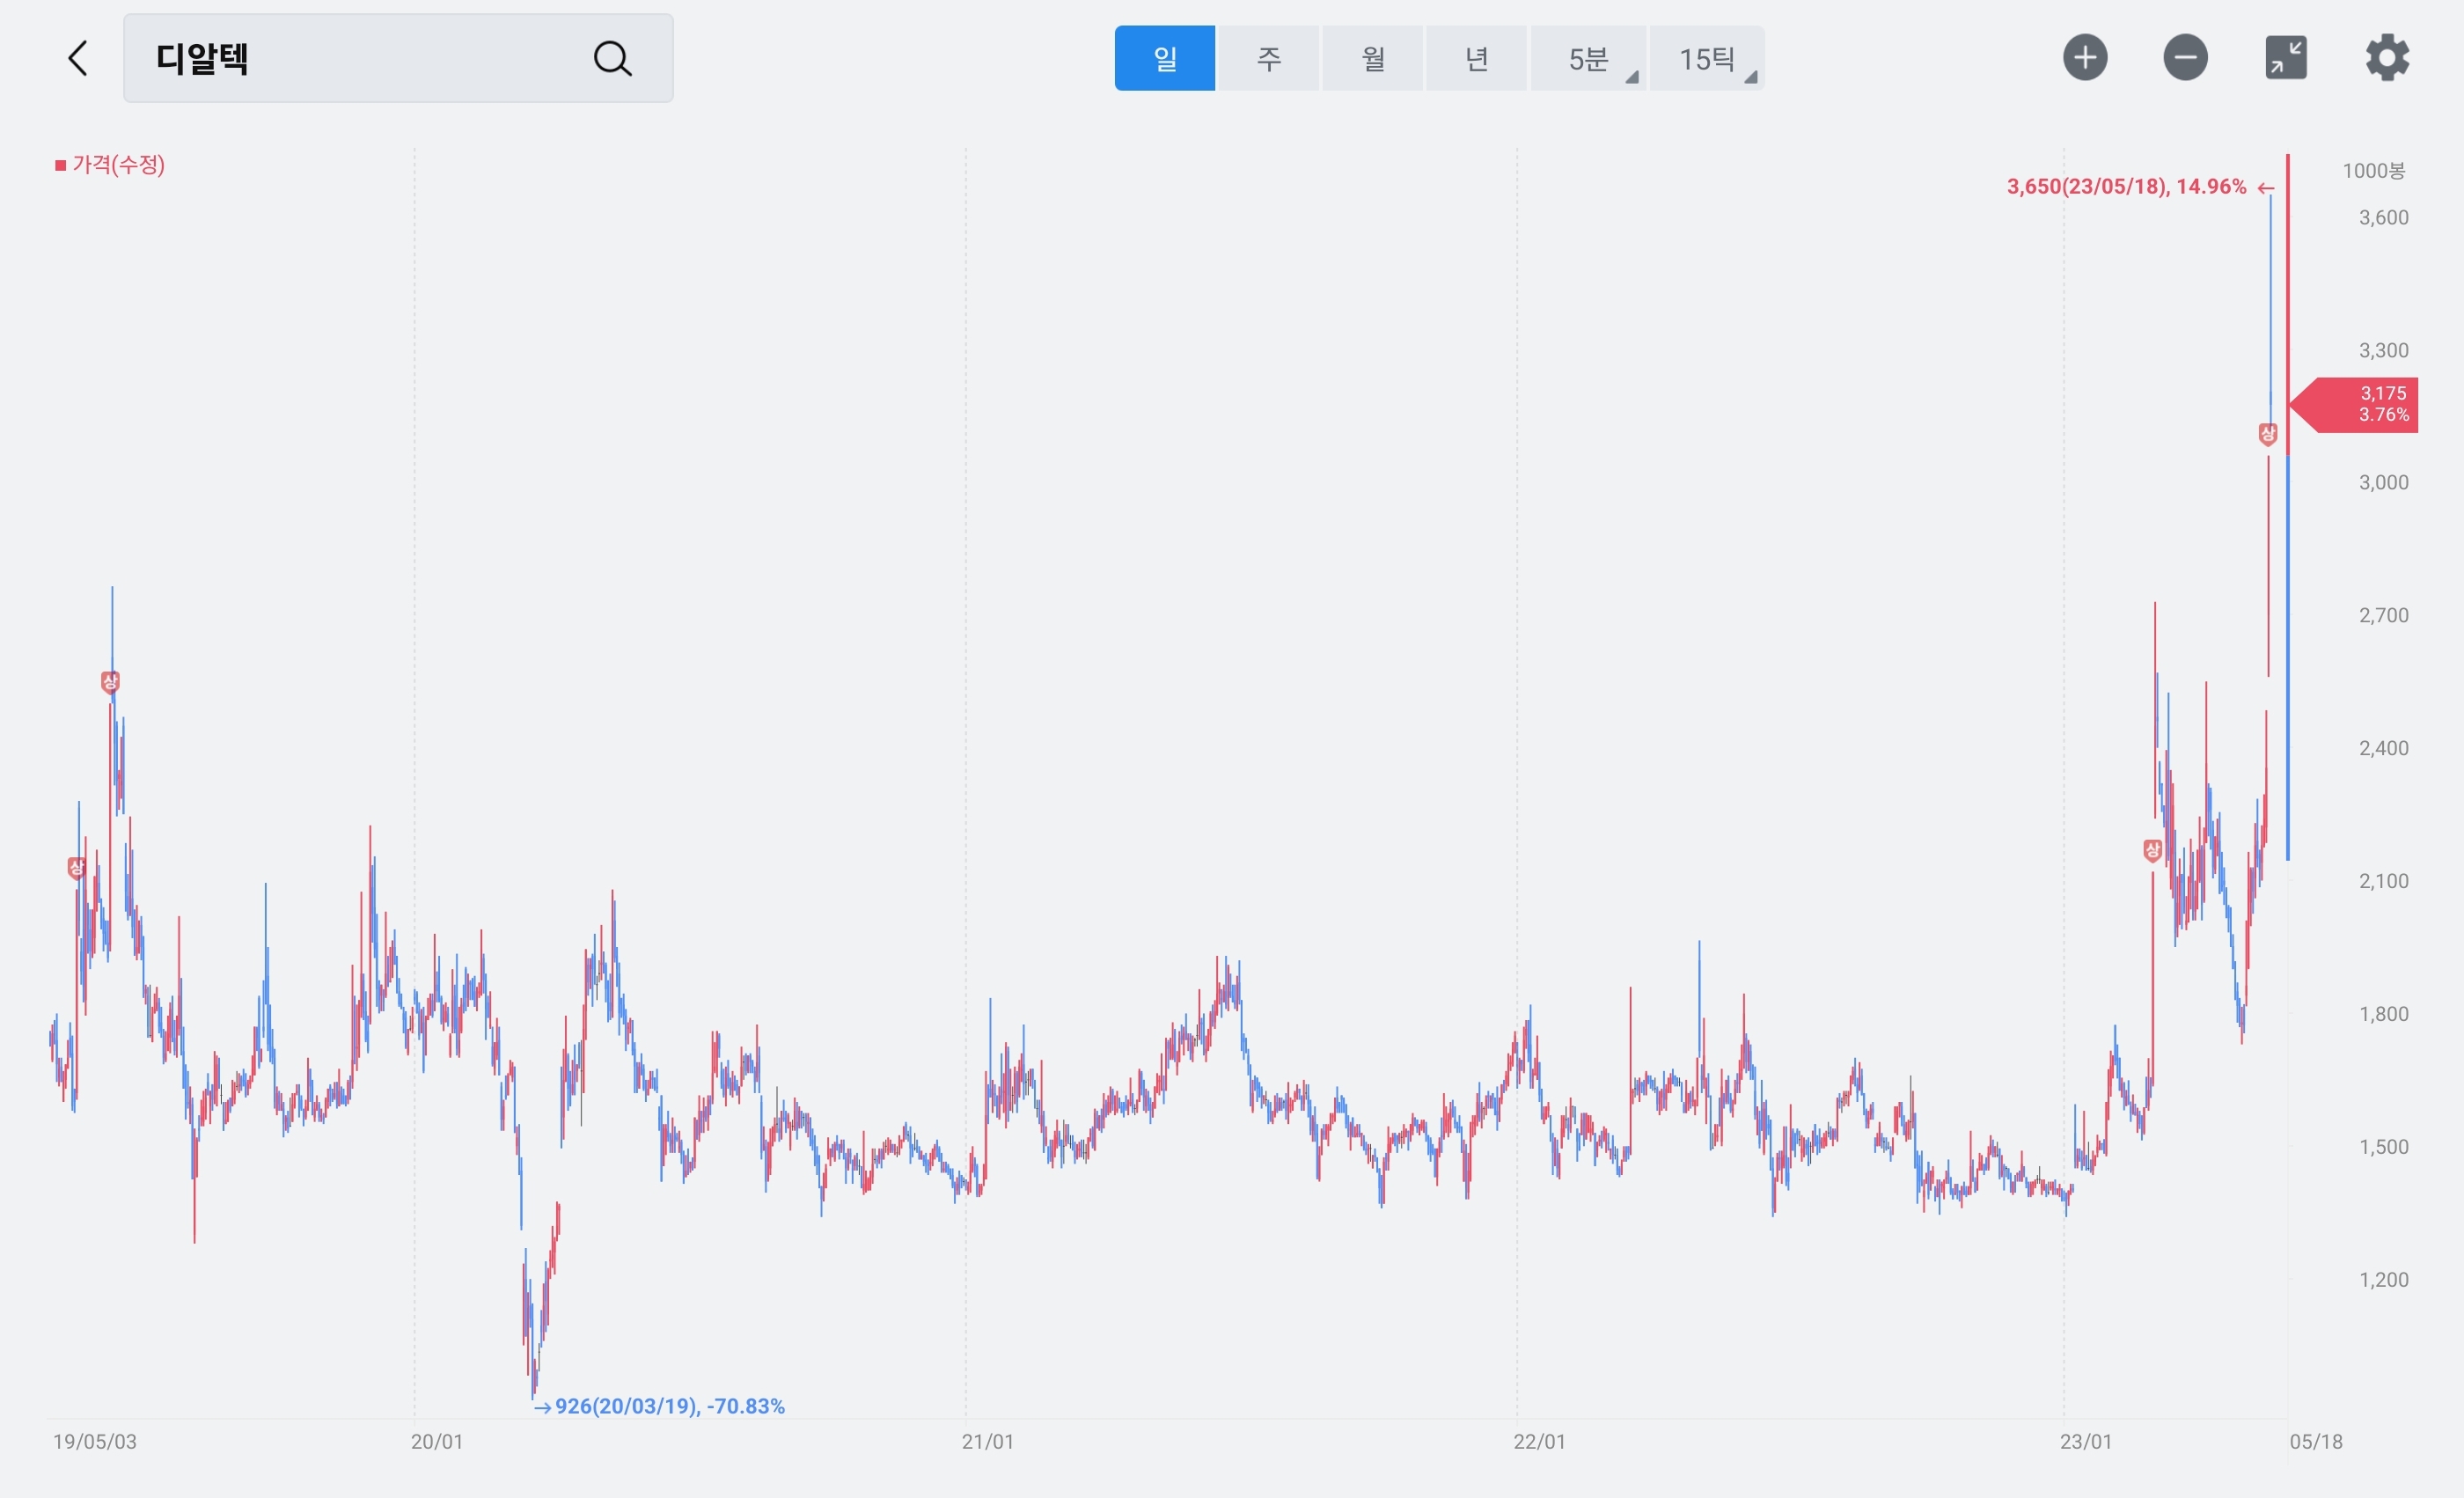2464x1498 pixels.
Task: Click the magnifier search icon
Action: pyautogui.click(x=612, y=58)
